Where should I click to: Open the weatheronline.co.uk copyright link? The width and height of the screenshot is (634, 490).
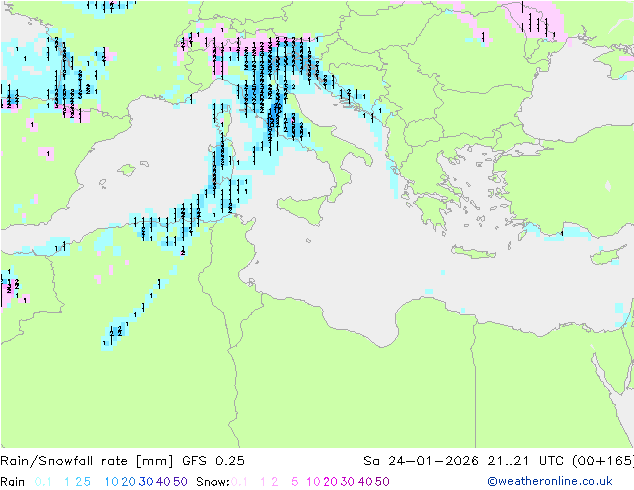coord(550,481)
